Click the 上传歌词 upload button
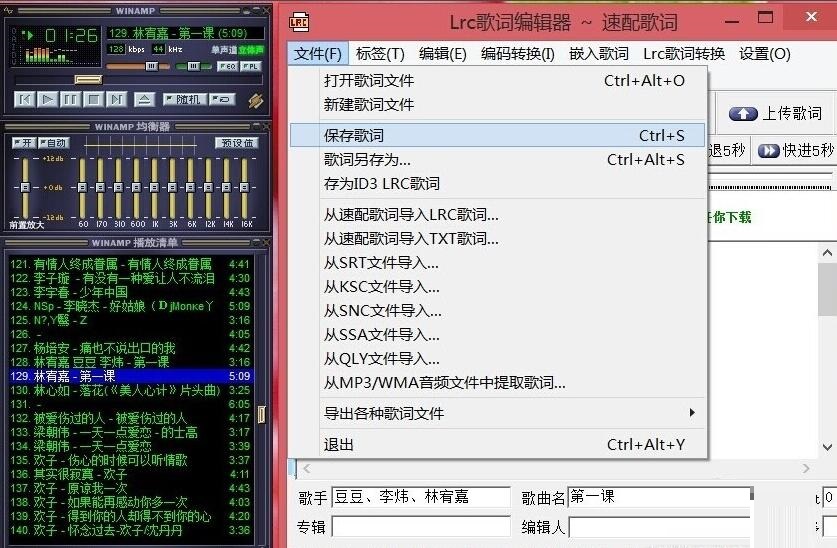 coord(775,113)
